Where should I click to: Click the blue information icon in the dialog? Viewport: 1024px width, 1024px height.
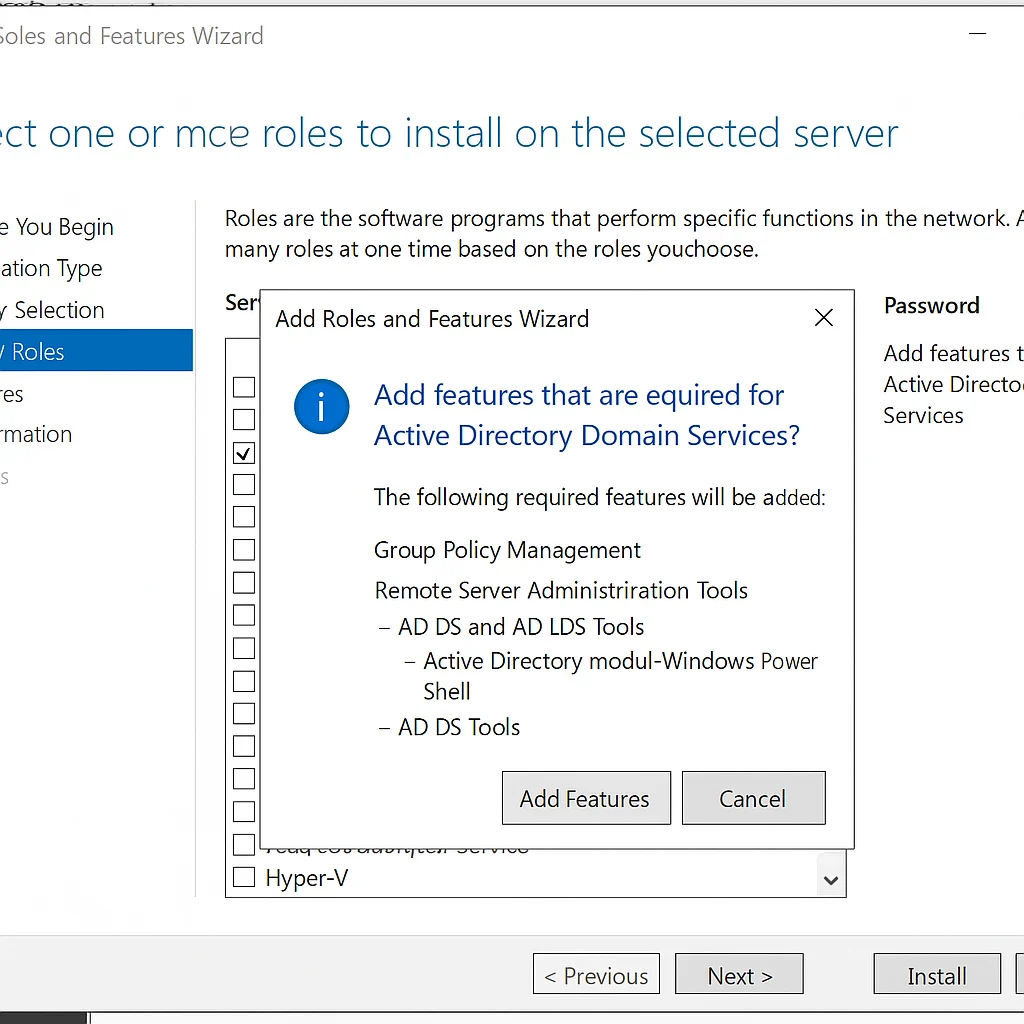(x=321, y=406)
